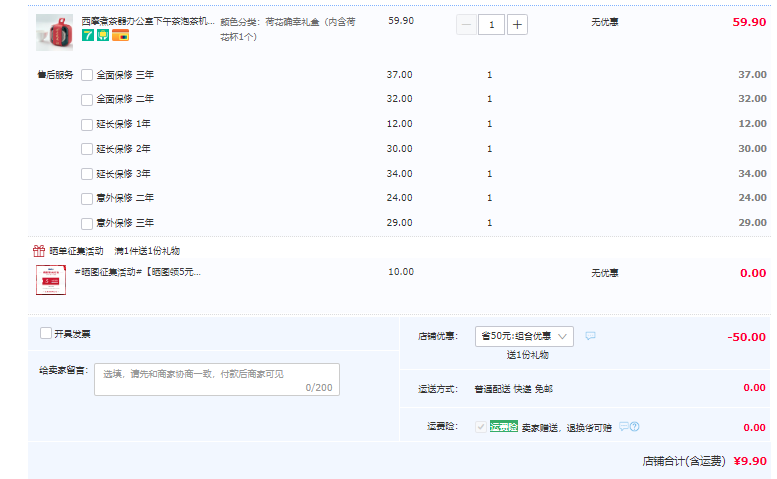The height and width of the screenshot is (479, 777).
Task: Click the 运送方式 label
Action: 438,389
